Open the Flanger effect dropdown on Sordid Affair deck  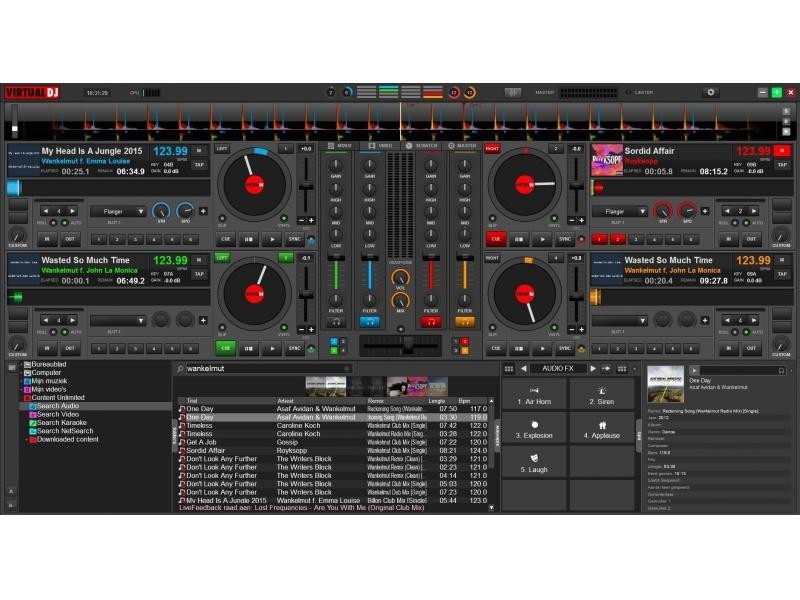point(619,211)
